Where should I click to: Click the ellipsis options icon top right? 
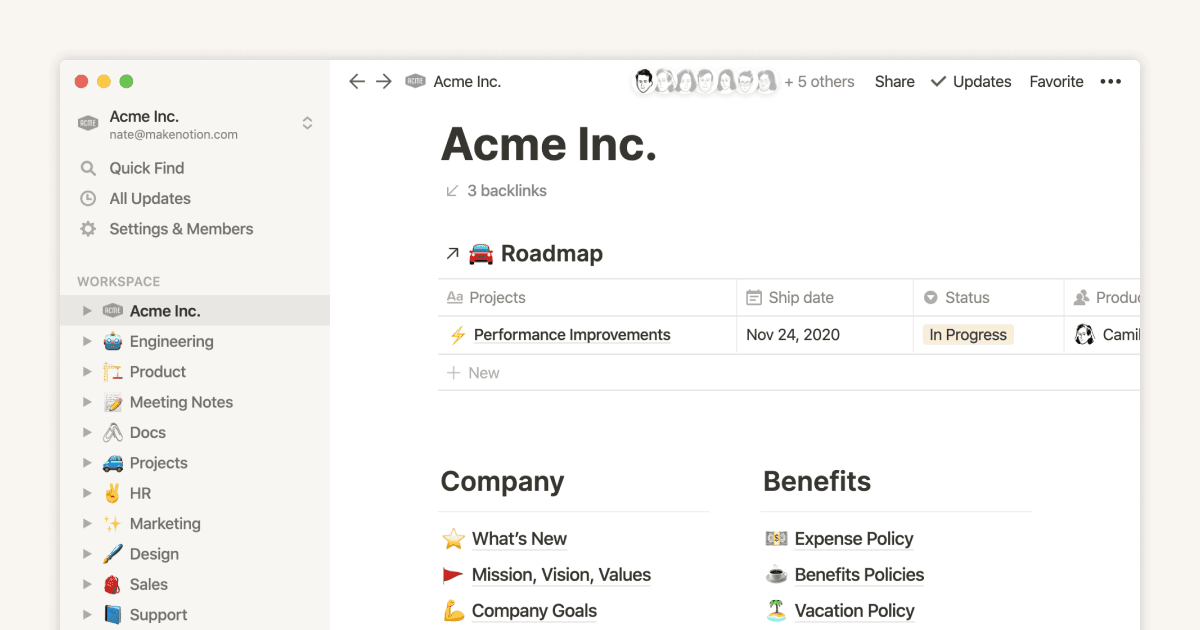pyautogui.click(x=1110, y=81)
